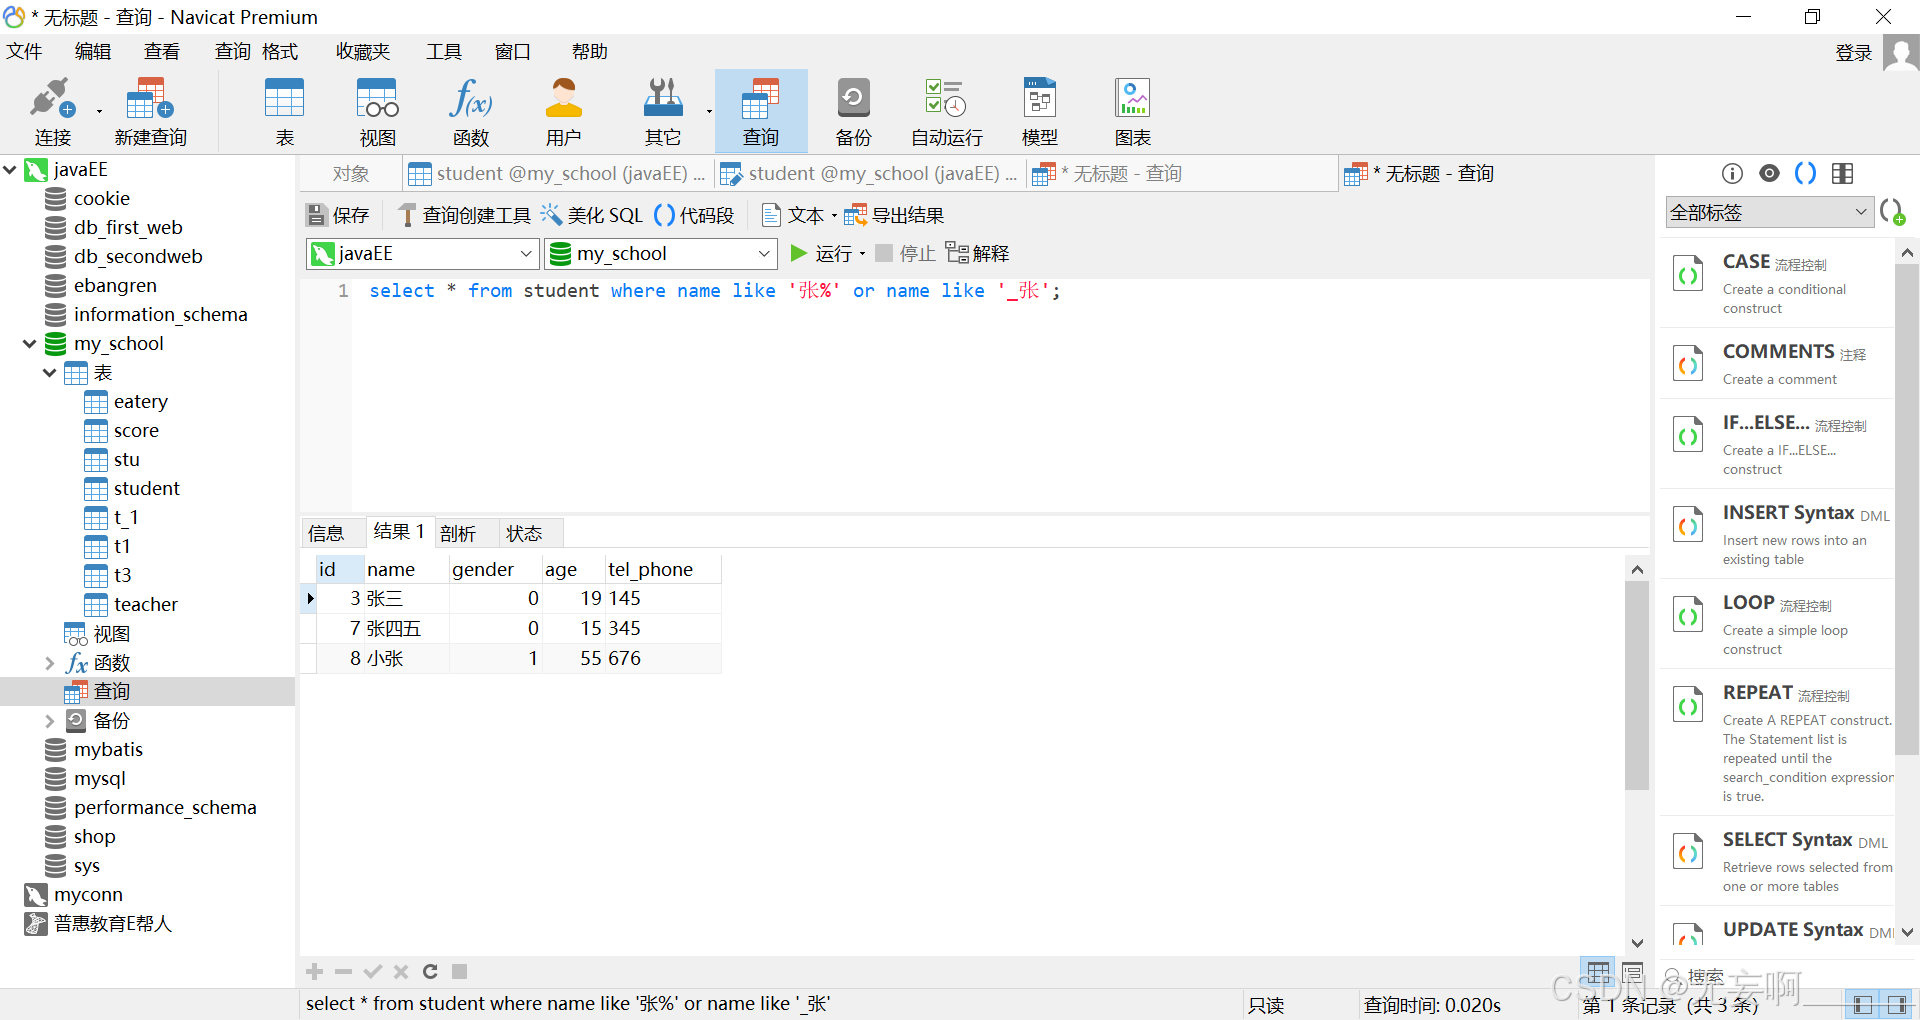Open the 表 tables toolbar icon
The image size is (1920, 1020).
284,111
